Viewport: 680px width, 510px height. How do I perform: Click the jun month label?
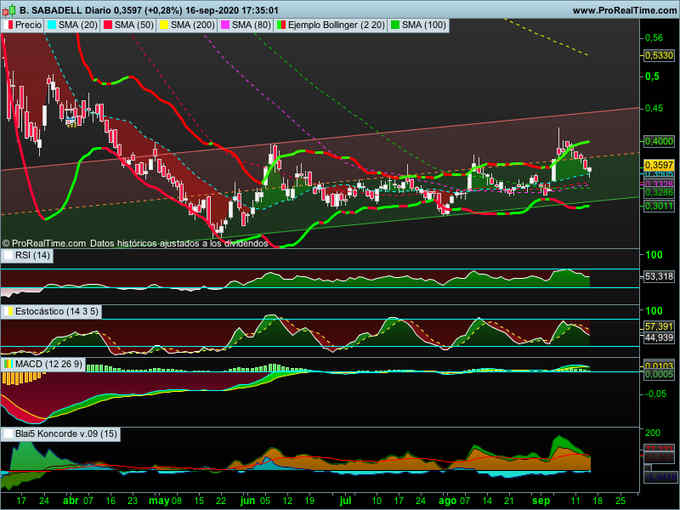point(248,501)
